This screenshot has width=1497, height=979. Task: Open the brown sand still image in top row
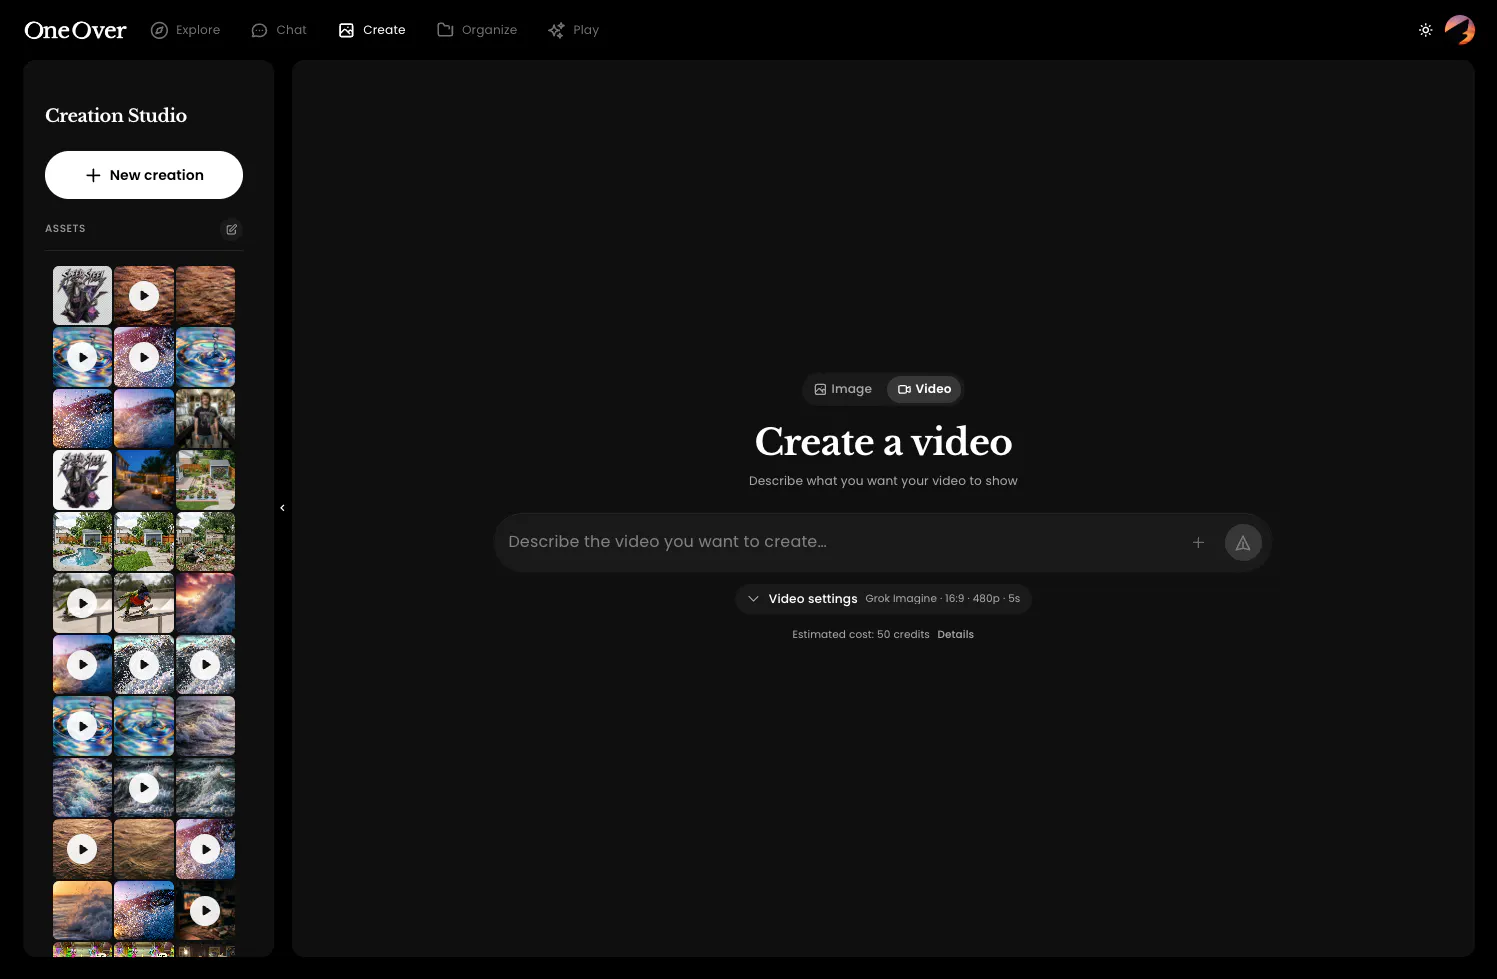point(205,295)
